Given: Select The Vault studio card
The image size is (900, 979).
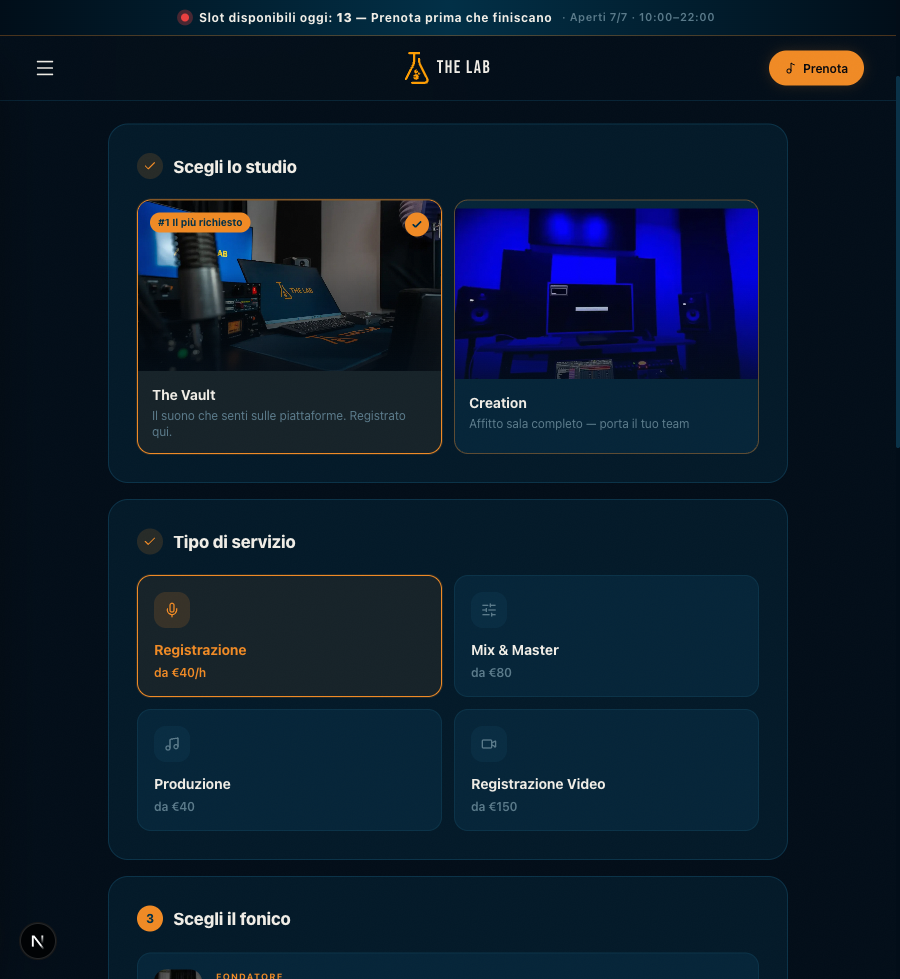Looking at the screenshot, I should pyautogui.click(x=289, y=327).
